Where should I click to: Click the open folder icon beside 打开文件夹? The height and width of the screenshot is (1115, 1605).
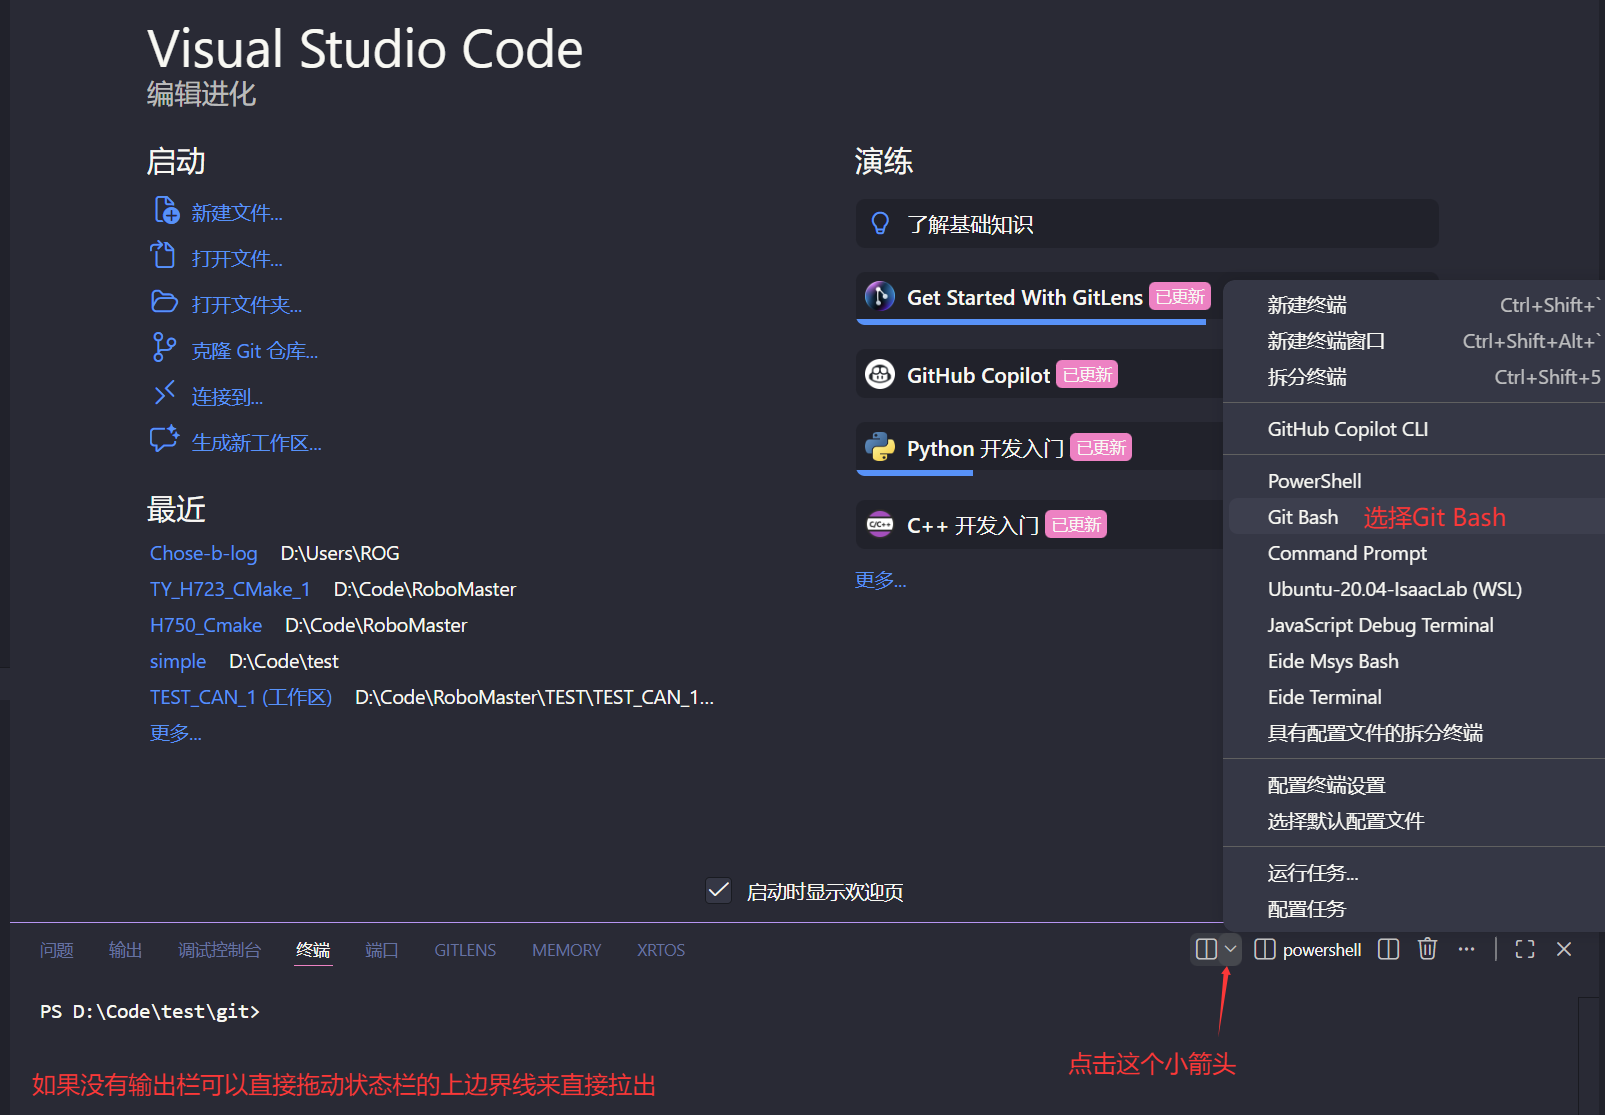point(164,303)
